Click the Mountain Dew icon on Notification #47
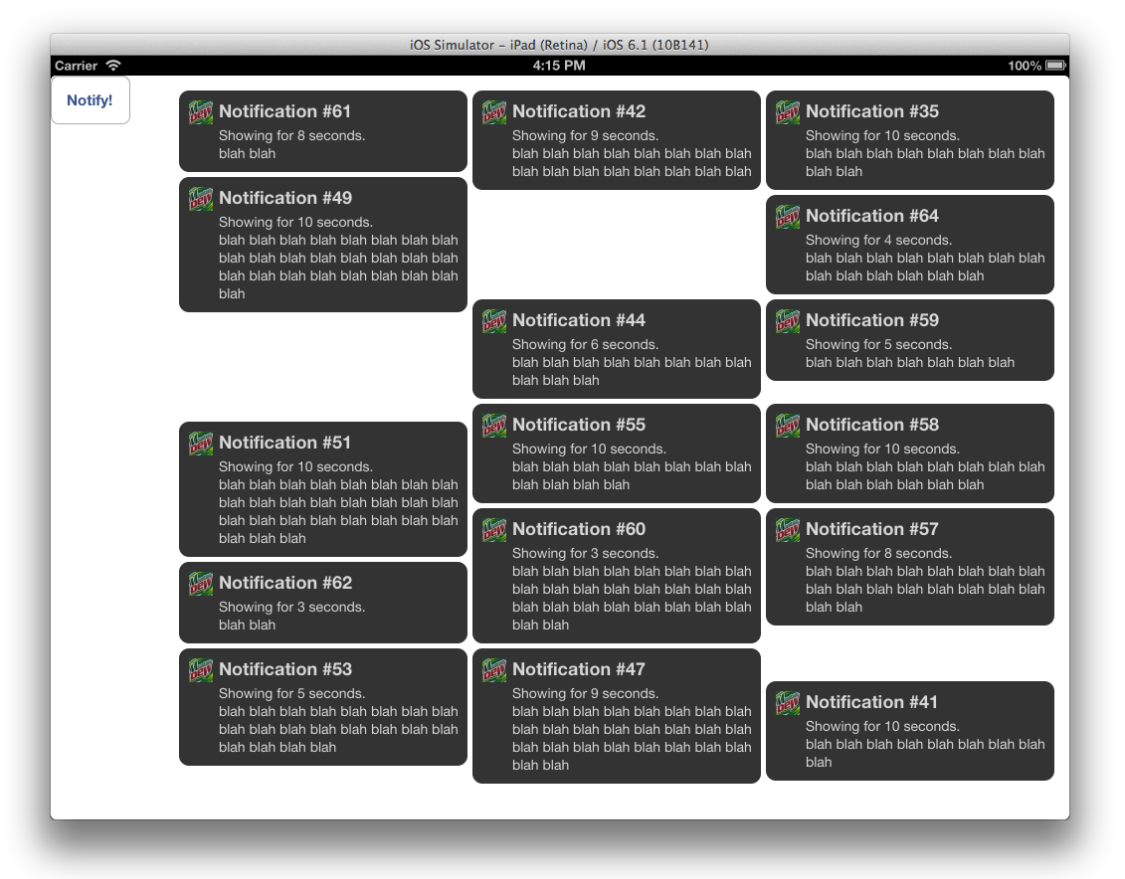Screen dimensions: 1125x879 tap(494, 670)
